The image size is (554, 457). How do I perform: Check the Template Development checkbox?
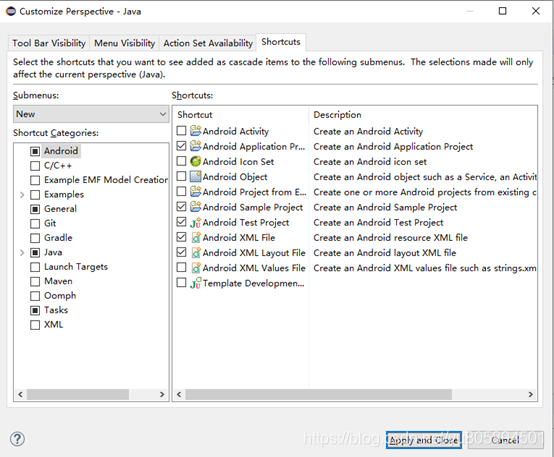pos(181,283)
